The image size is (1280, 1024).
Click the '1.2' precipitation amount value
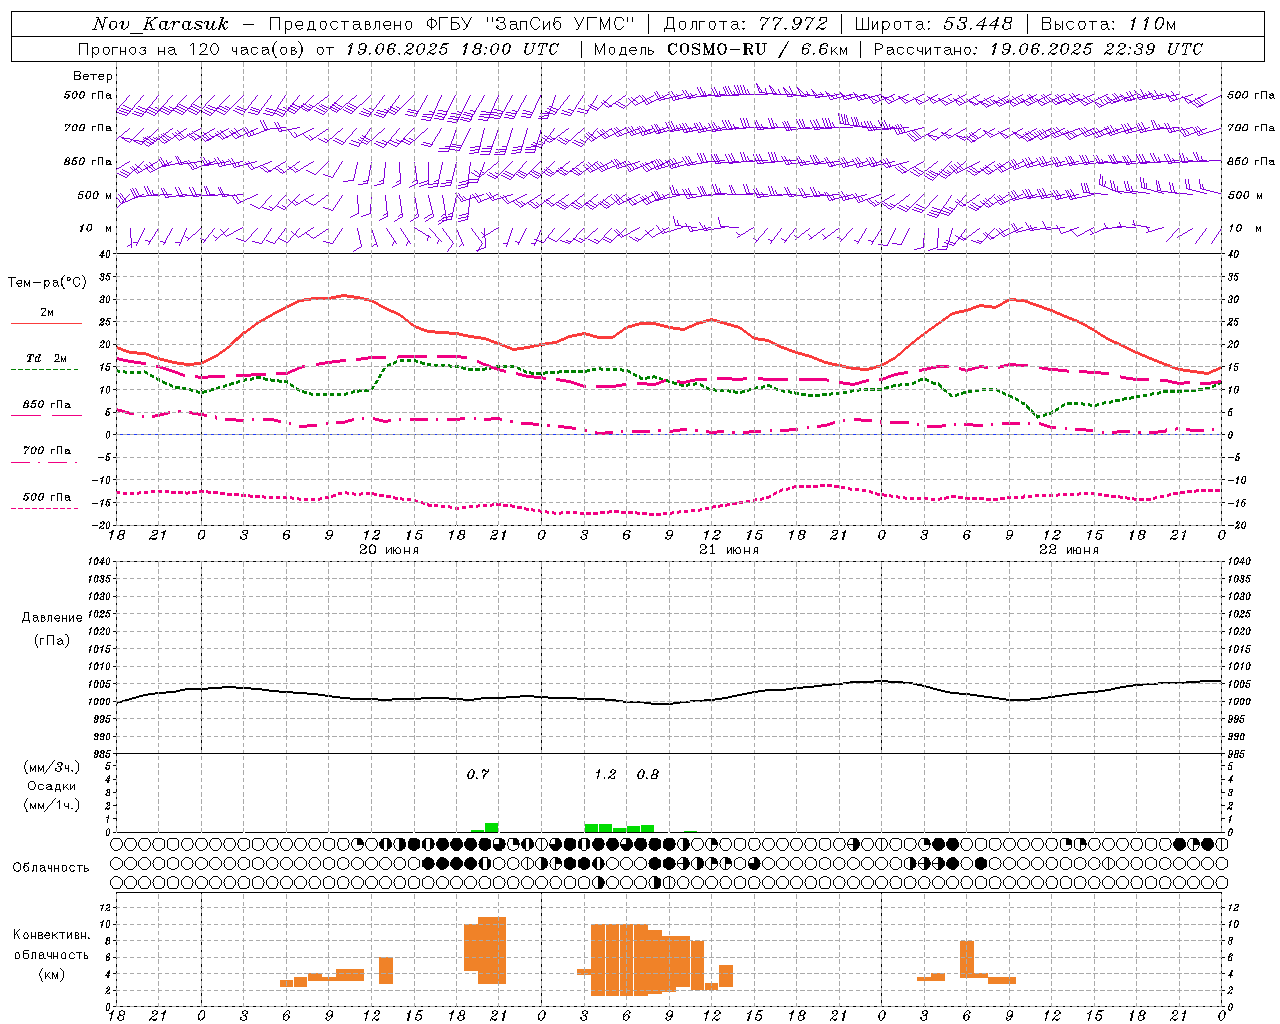[605, 774]
